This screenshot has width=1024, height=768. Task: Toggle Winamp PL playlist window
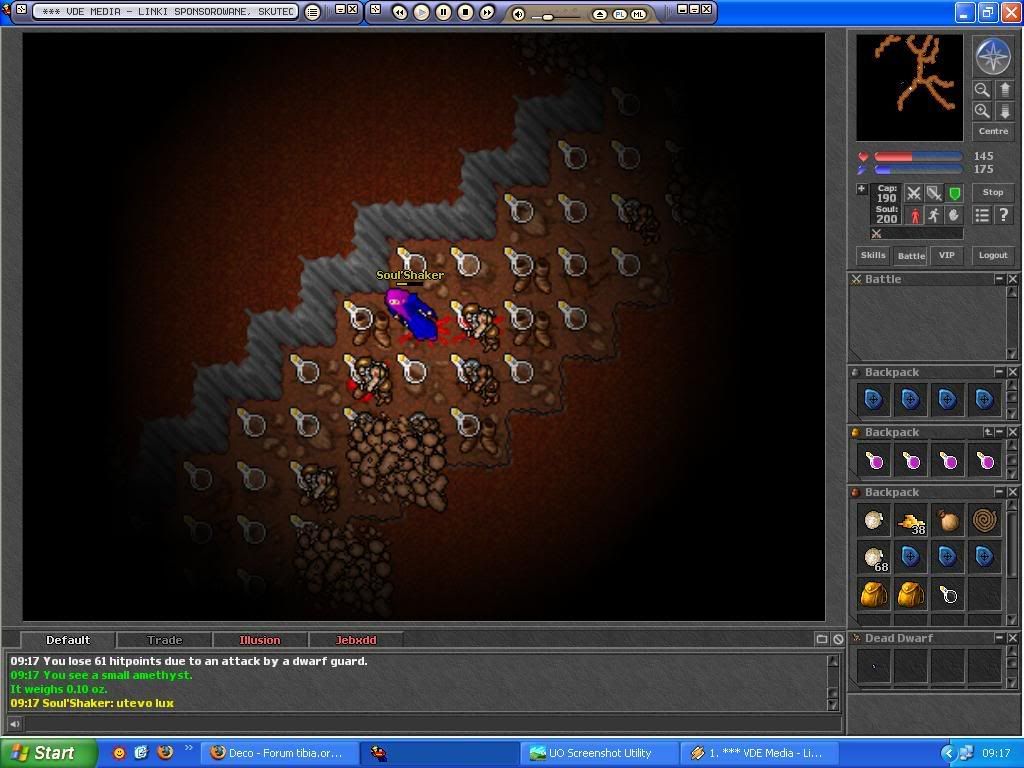click(x=619, y=14)
